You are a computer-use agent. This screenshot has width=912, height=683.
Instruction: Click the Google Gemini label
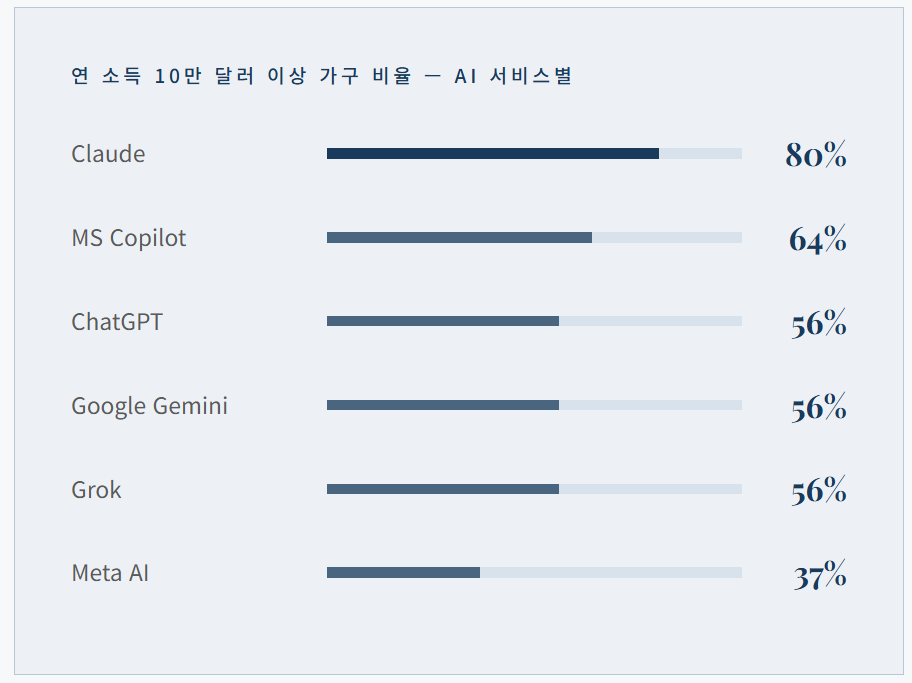coord(149,406)
